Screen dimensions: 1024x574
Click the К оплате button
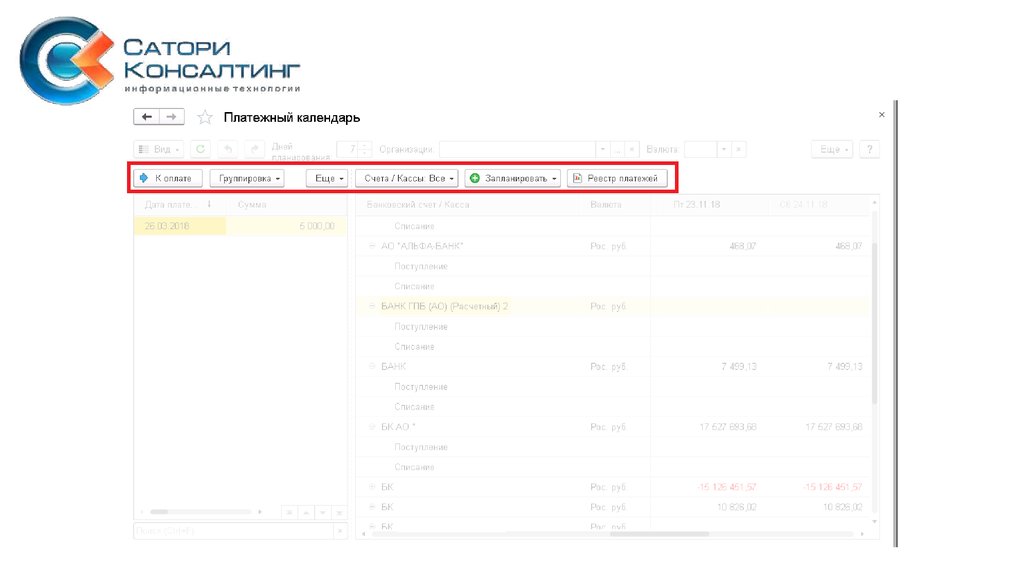(x=169, y=178)
